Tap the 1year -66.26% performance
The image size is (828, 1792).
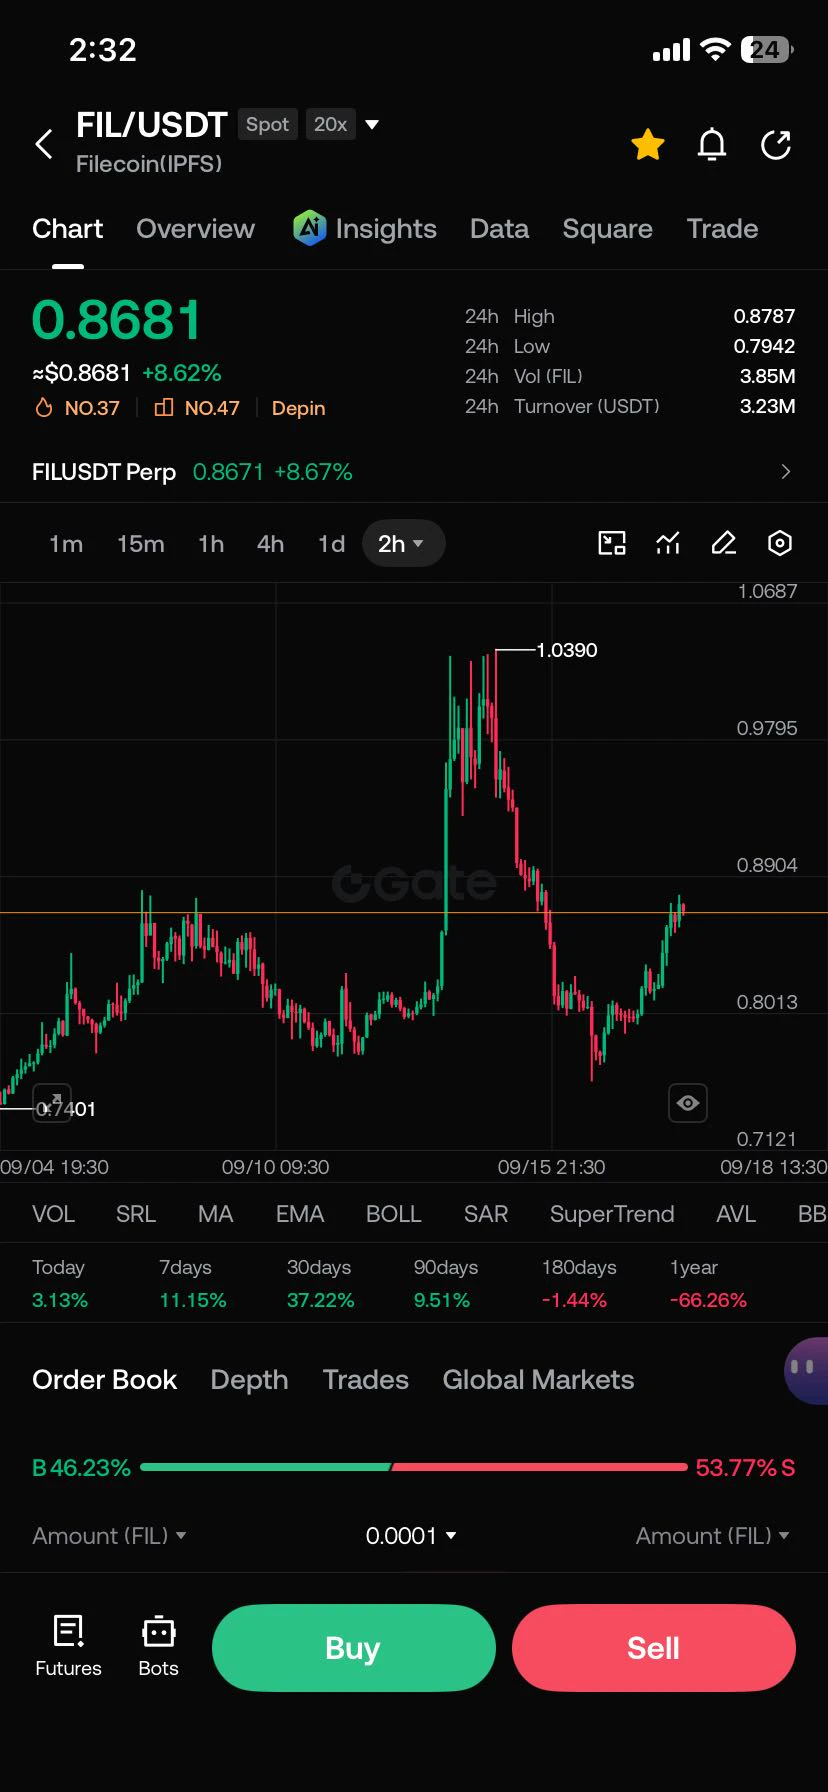[708, 1284]
